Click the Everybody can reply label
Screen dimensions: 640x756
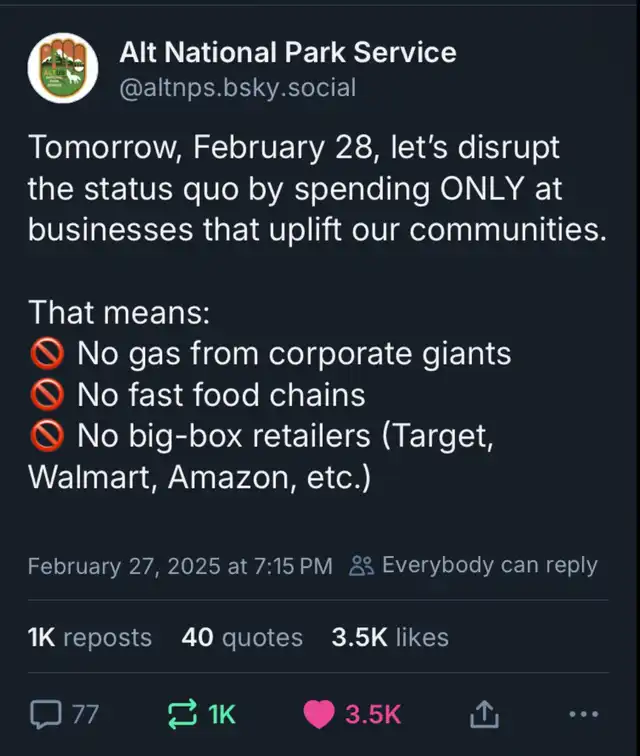(490, 565)
